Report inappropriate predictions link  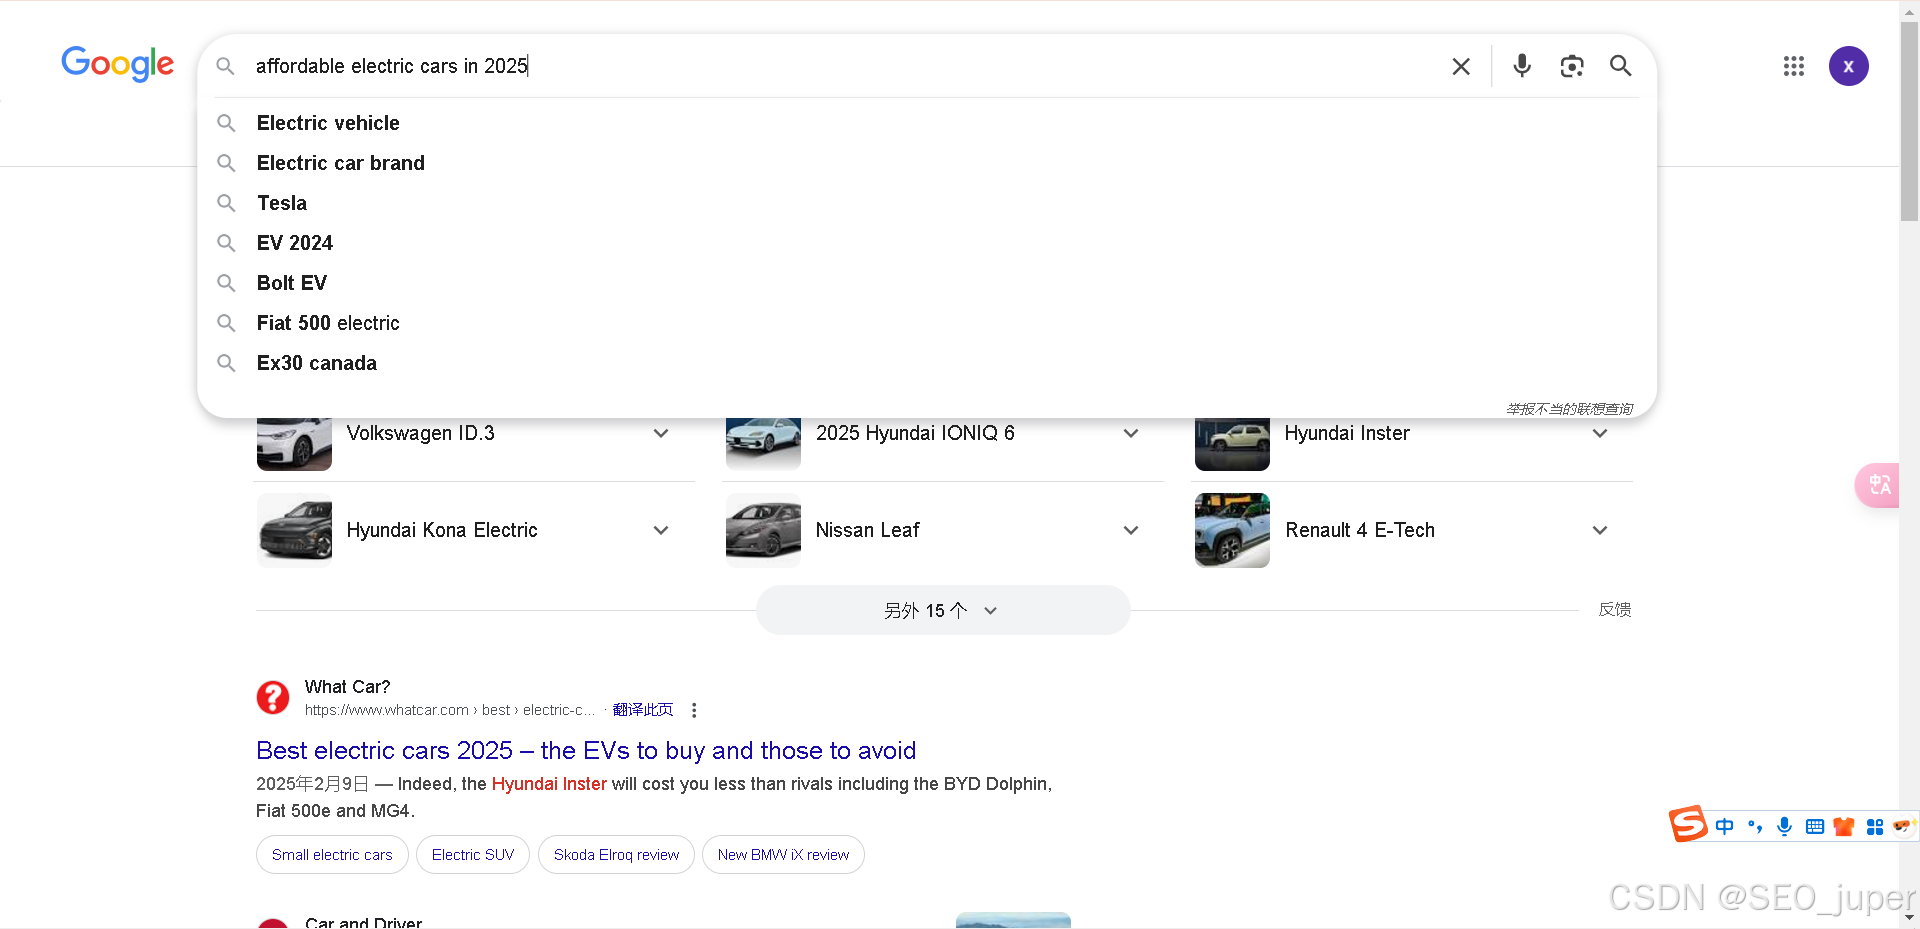coord(1569,408)
